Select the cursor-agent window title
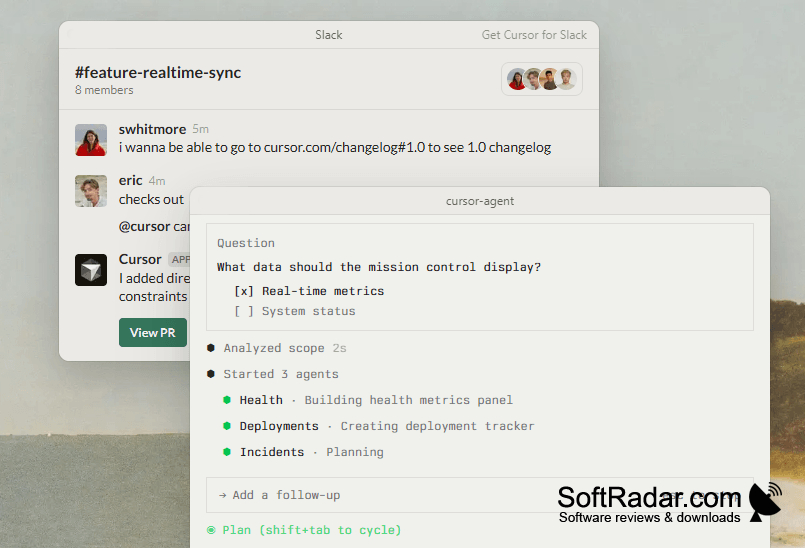Viewport: 805px width, 548px height. click(x=480, y=201)
